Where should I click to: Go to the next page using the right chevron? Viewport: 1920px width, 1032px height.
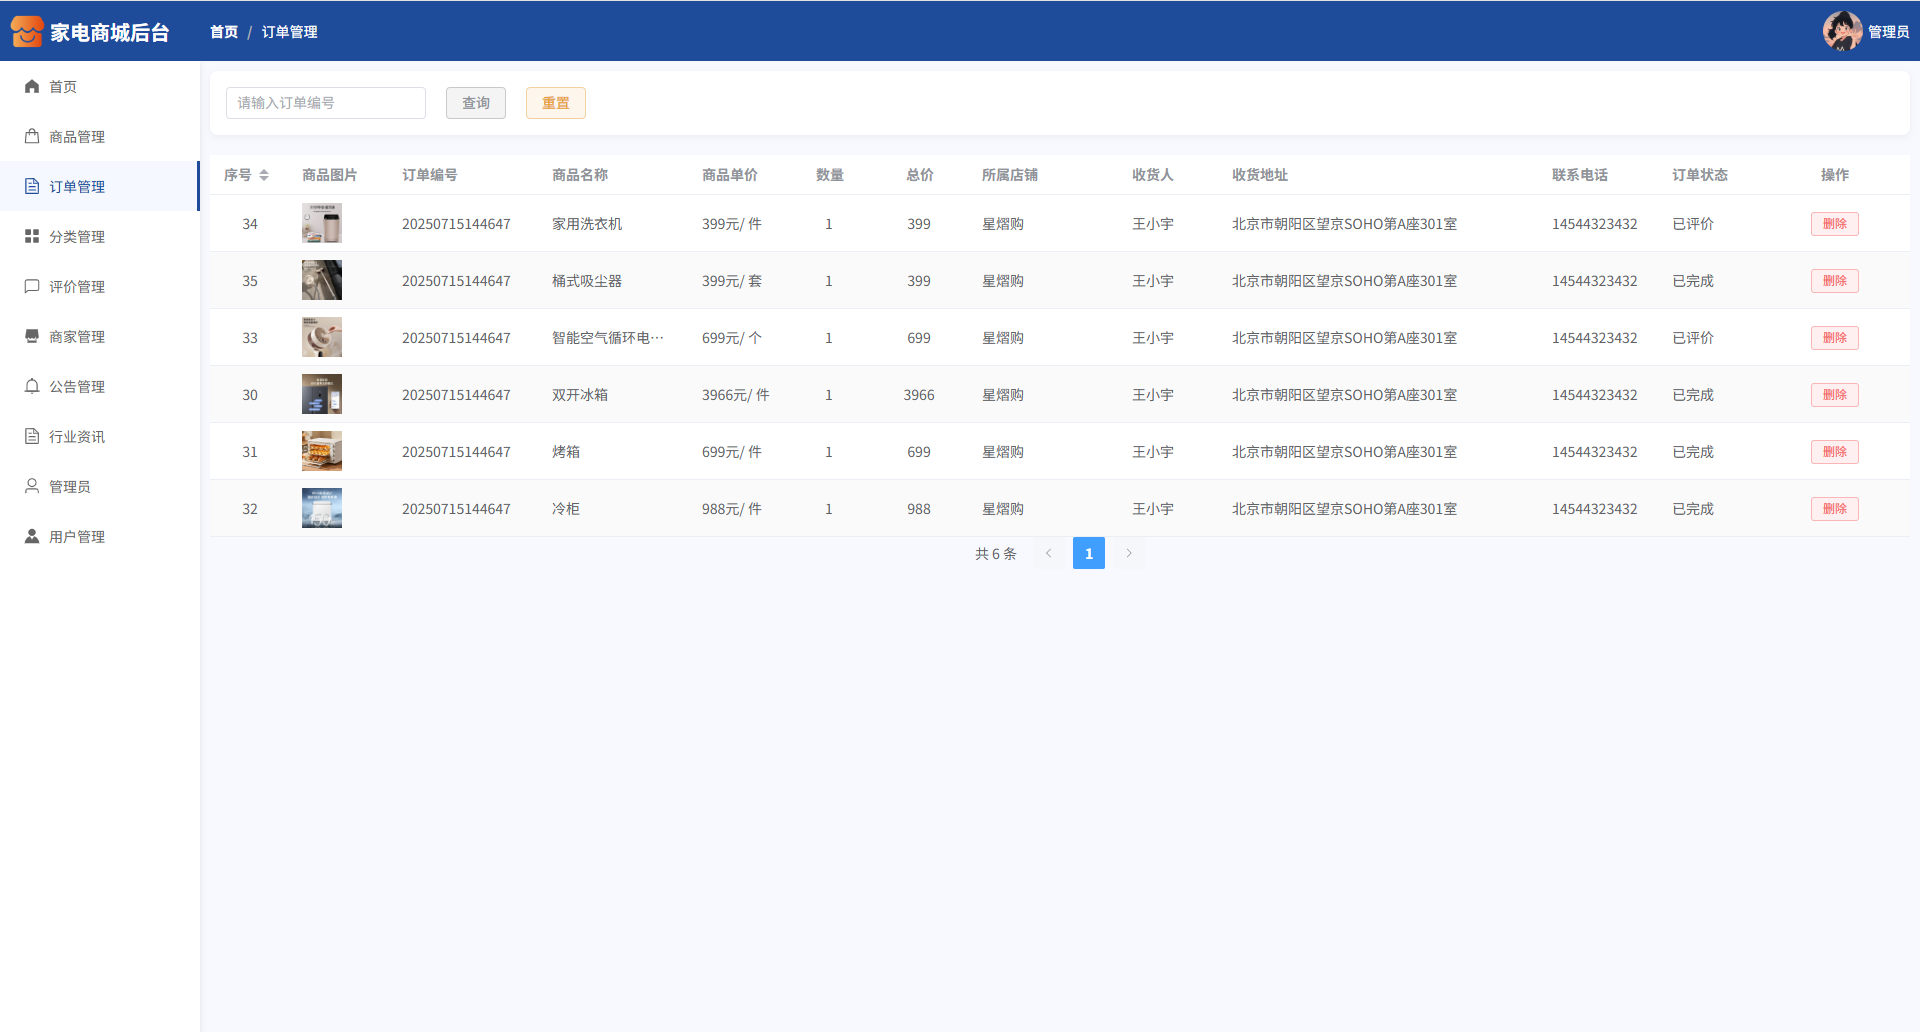(x=1129, y=553)
